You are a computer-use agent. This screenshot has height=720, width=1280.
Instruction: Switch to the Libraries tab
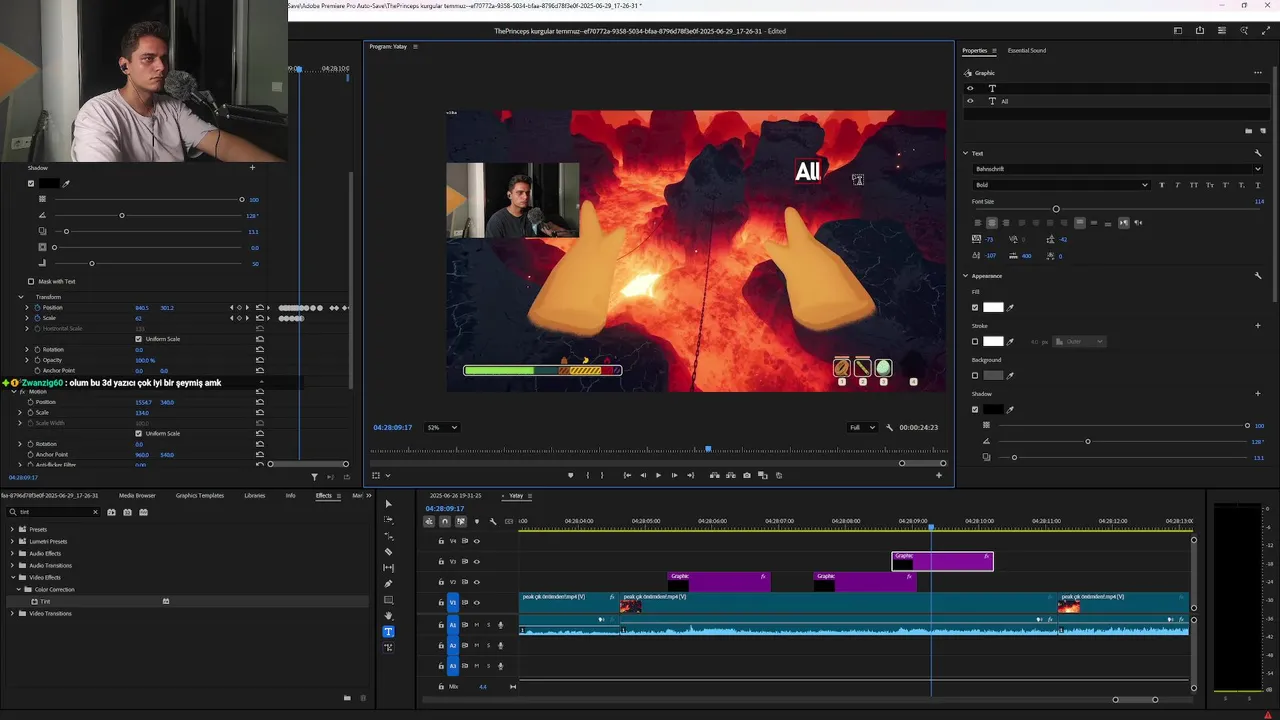255,496
